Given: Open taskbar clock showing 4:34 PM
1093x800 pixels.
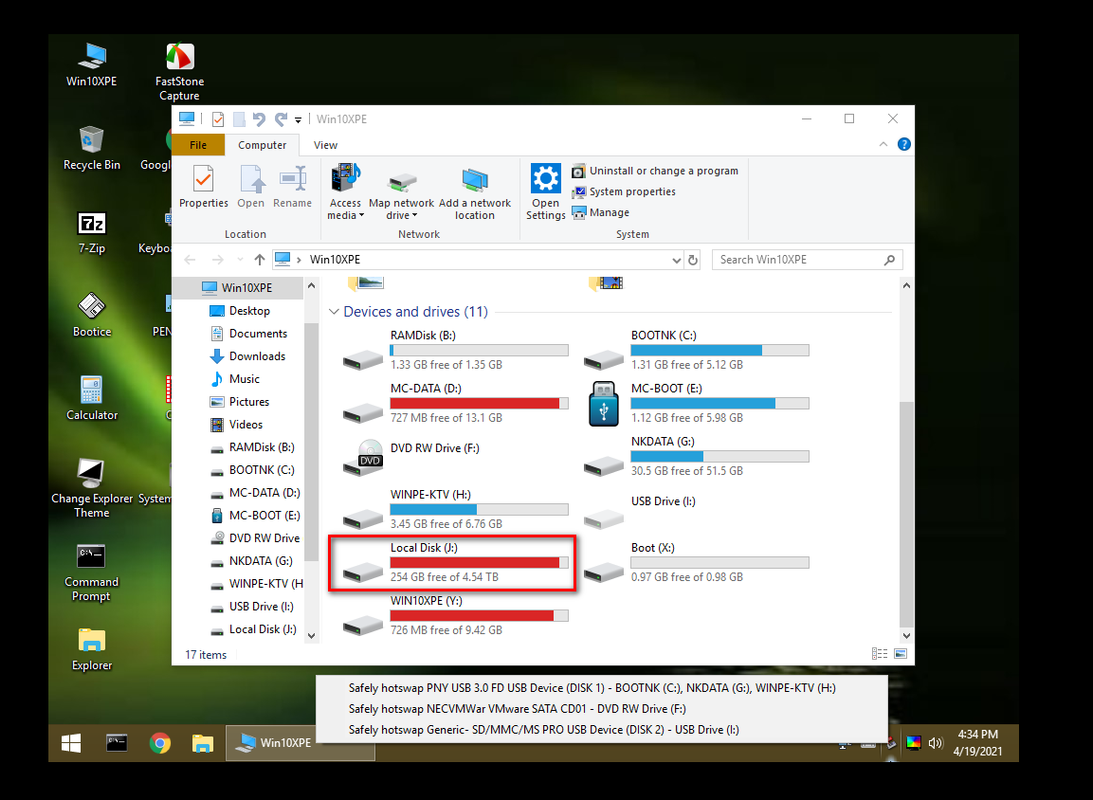Looking at the screenshot, I should [977, 743].
